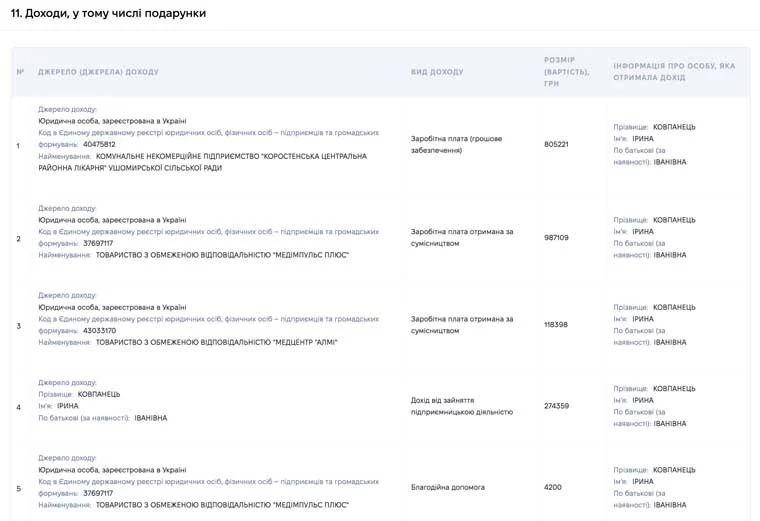
Task: Click row number 3
Action: 19,326
